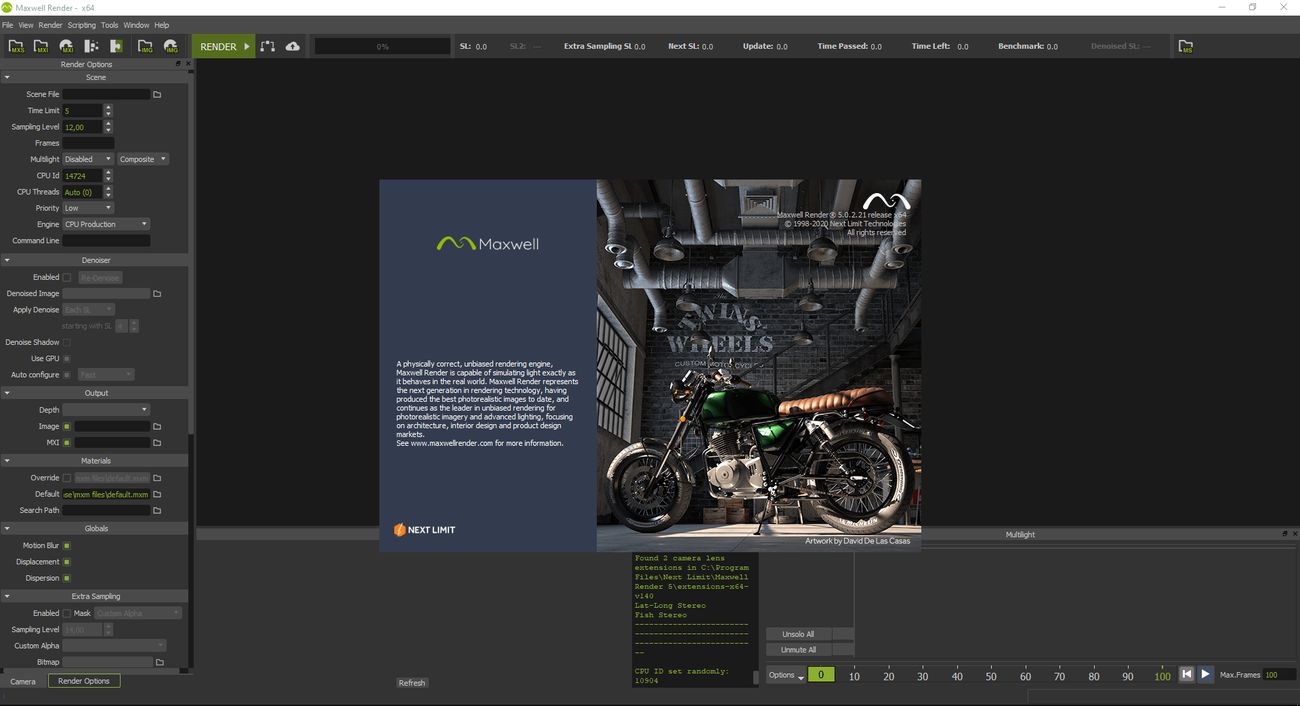
Task: Rewind Multilight timeline to first frame
Action: 1186,675
